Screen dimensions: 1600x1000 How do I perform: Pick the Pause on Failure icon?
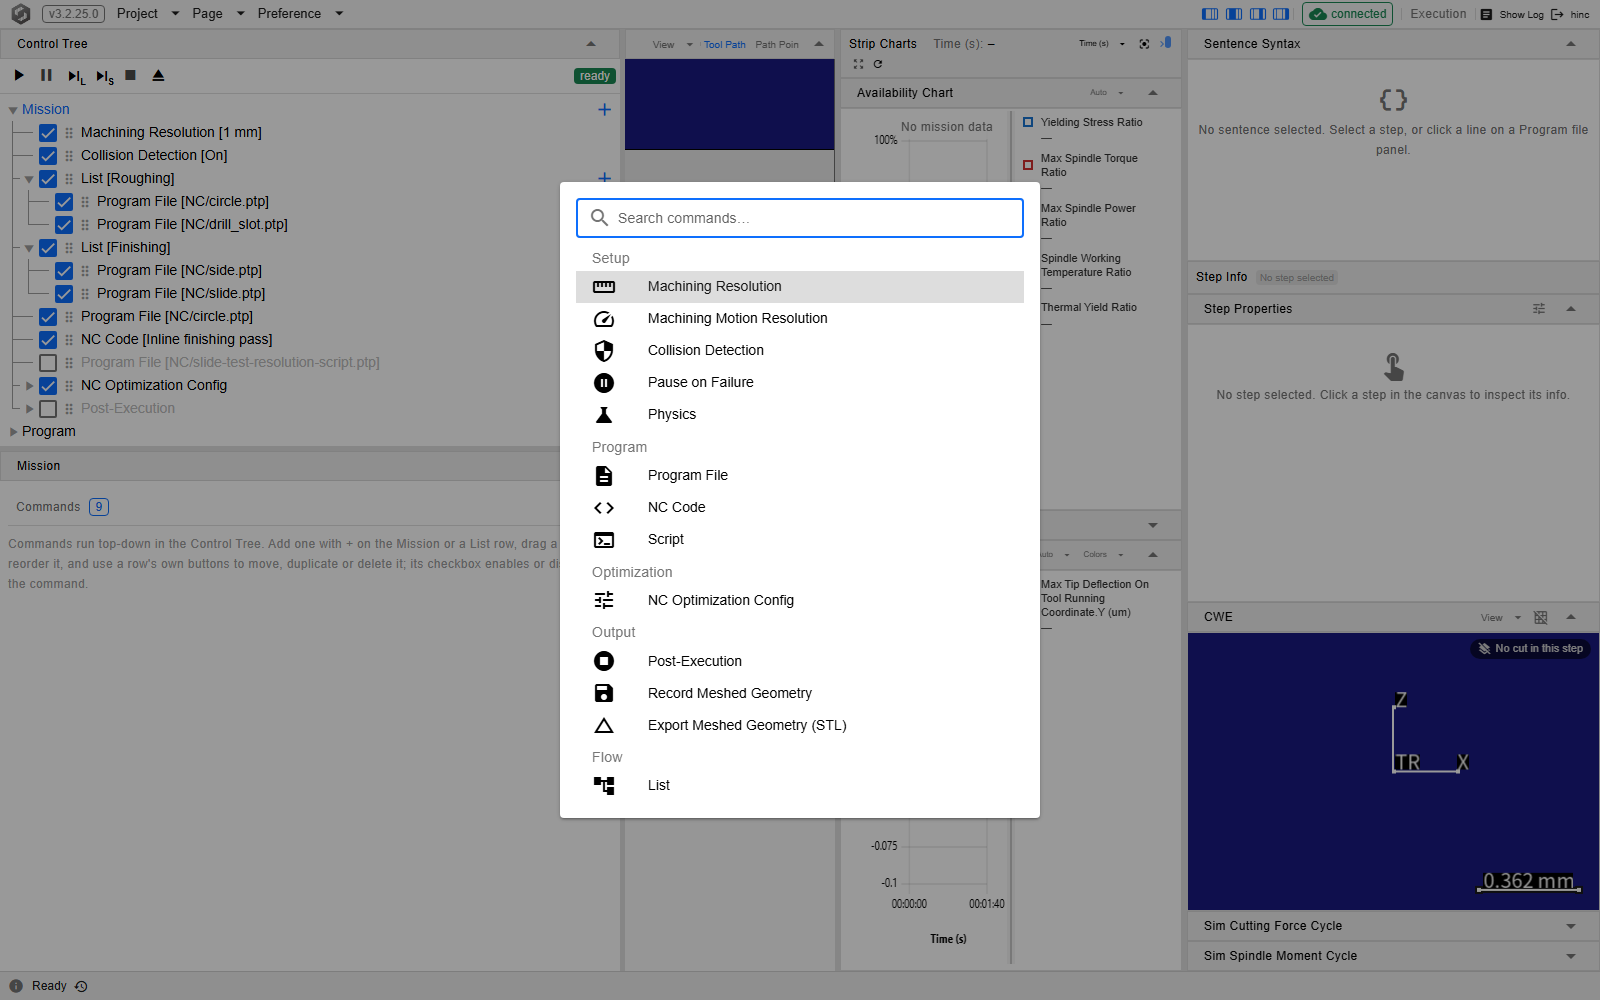(x=604, y=383)
